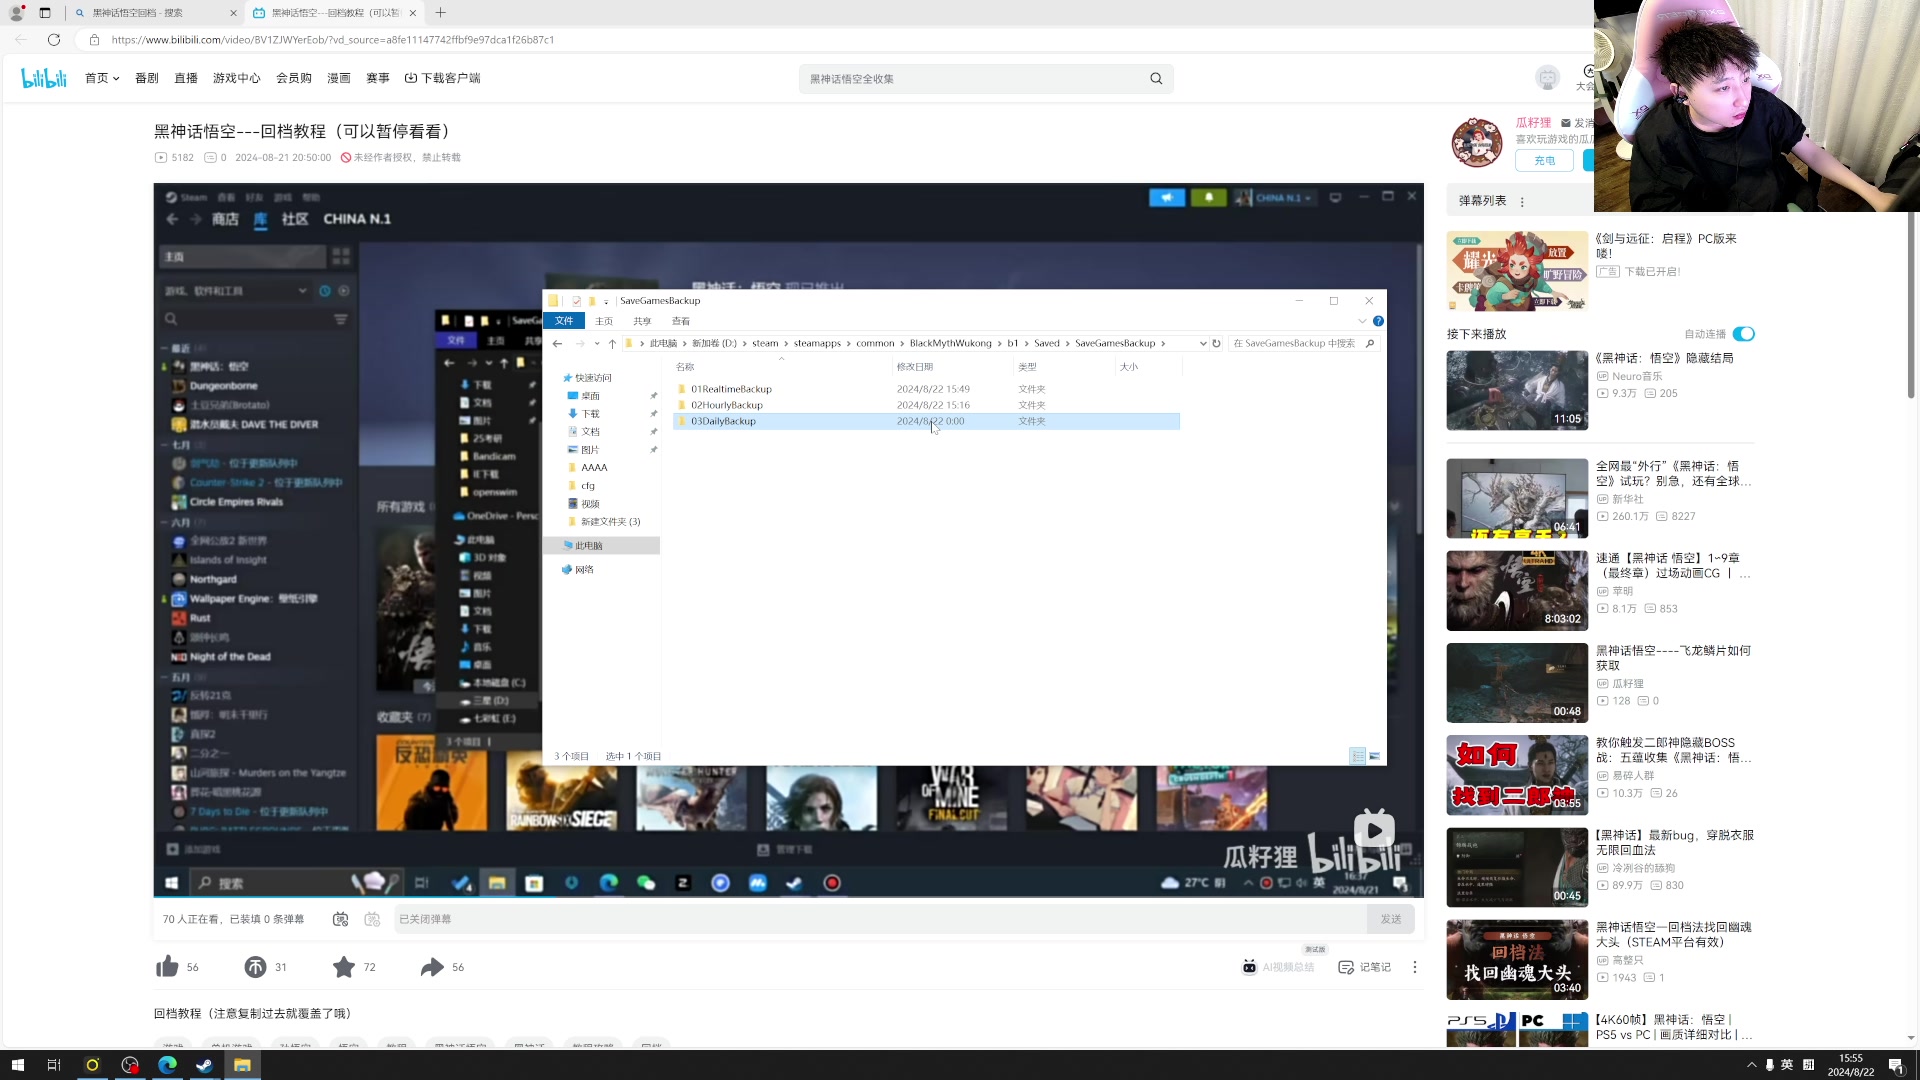Click the danmaku input field 已关闭弹幕
1920x1080 pixels.
[880, 919]
